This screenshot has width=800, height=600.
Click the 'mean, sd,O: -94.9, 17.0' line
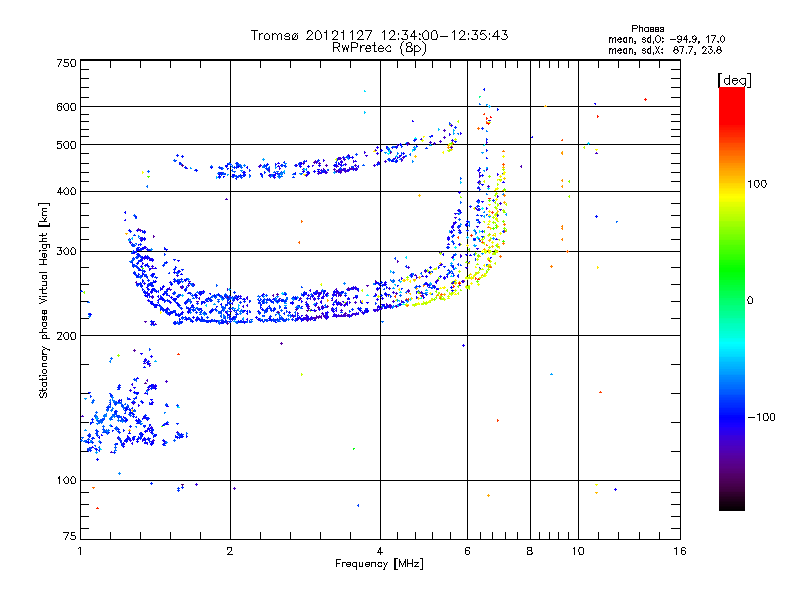[x=666, y=39]
